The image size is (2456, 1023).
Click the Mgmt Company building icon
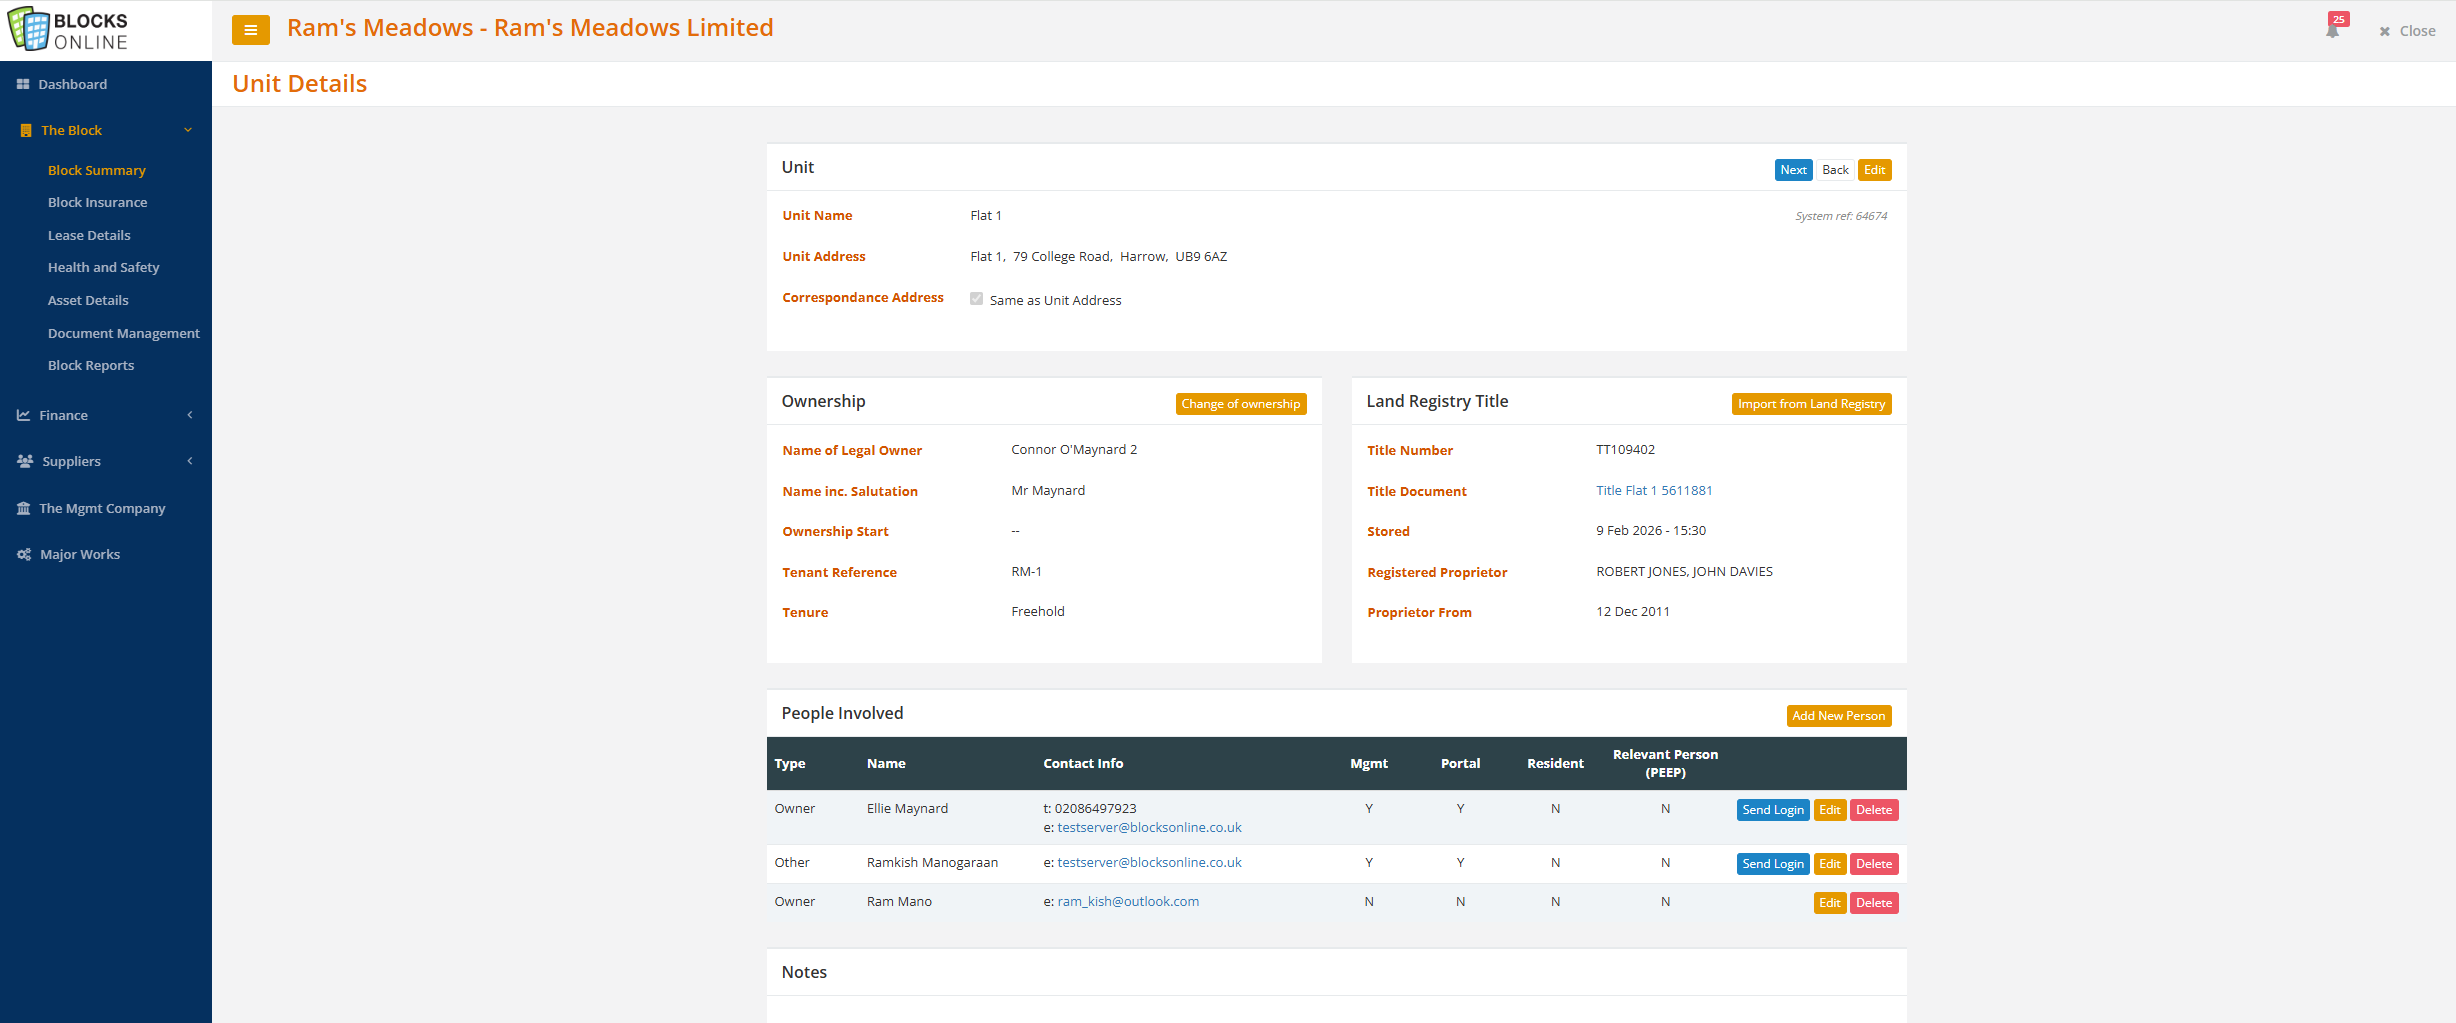(23, 508)
